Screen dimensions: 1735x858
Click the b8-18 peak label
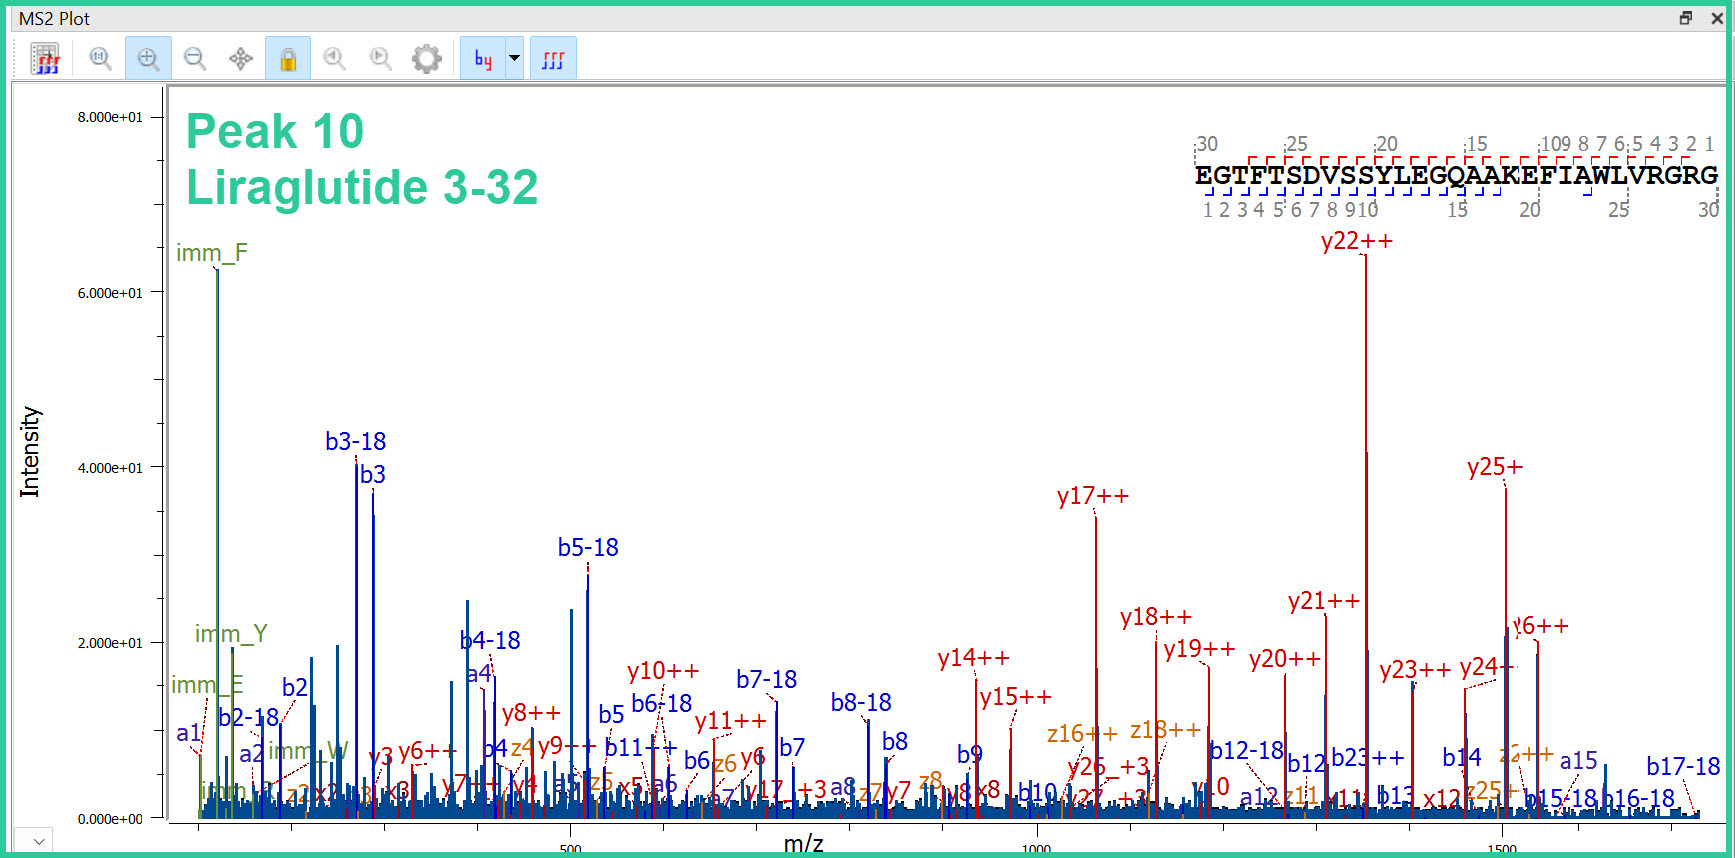861,702
